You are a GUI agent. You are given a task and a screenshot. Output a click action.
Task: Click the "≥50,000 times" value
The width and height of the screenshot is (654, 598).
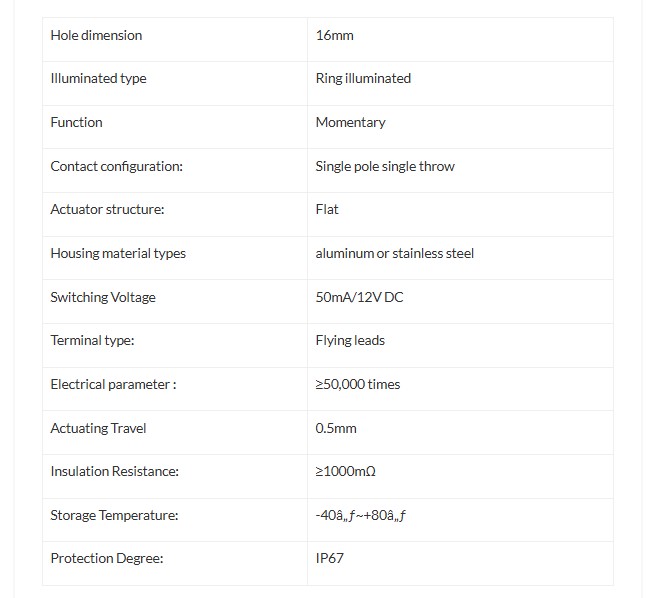tap(357, 384)
